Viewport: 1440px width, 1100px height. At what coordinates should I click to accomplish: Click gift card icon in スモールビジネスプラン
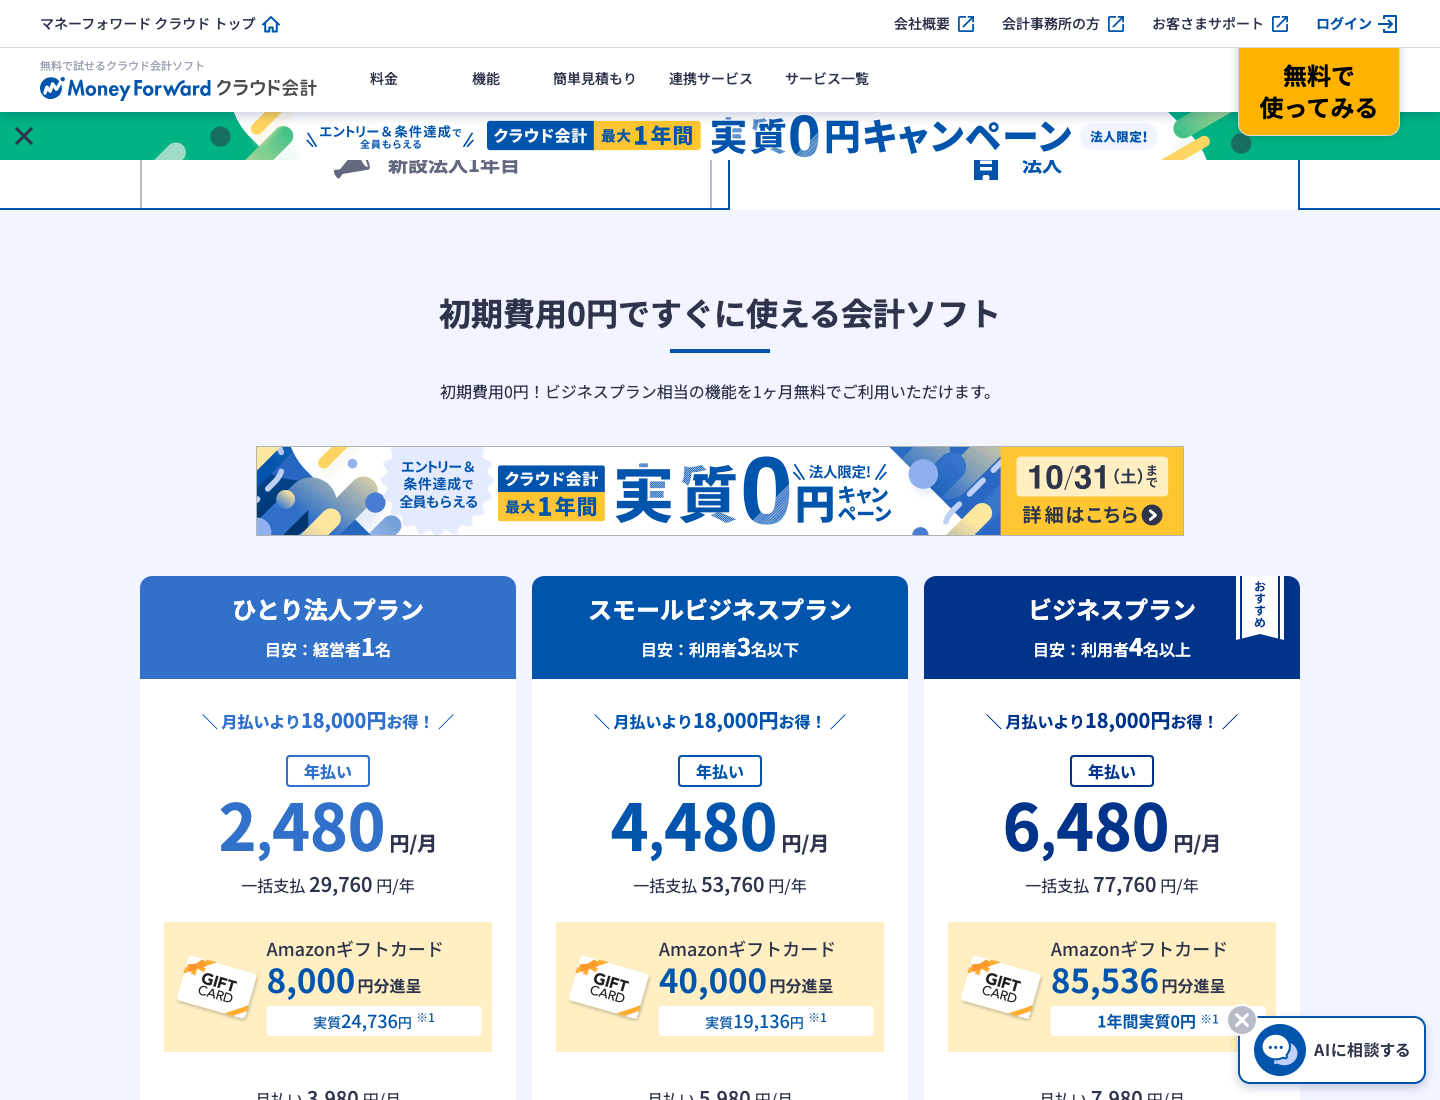[609, 987]
